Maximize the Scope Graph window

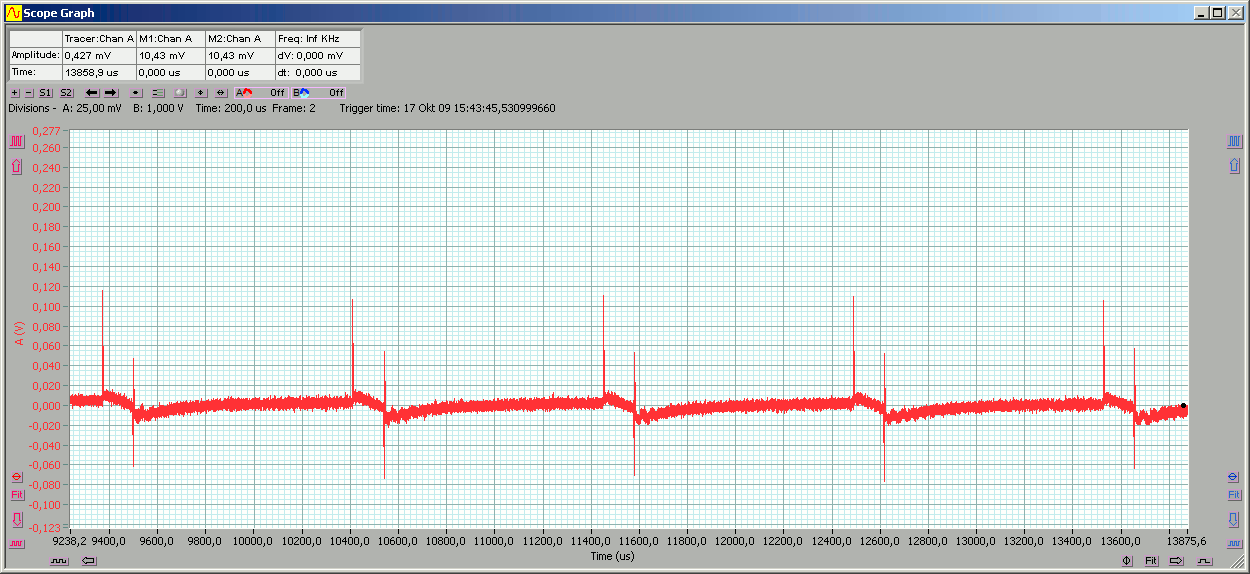[1216, 13]
